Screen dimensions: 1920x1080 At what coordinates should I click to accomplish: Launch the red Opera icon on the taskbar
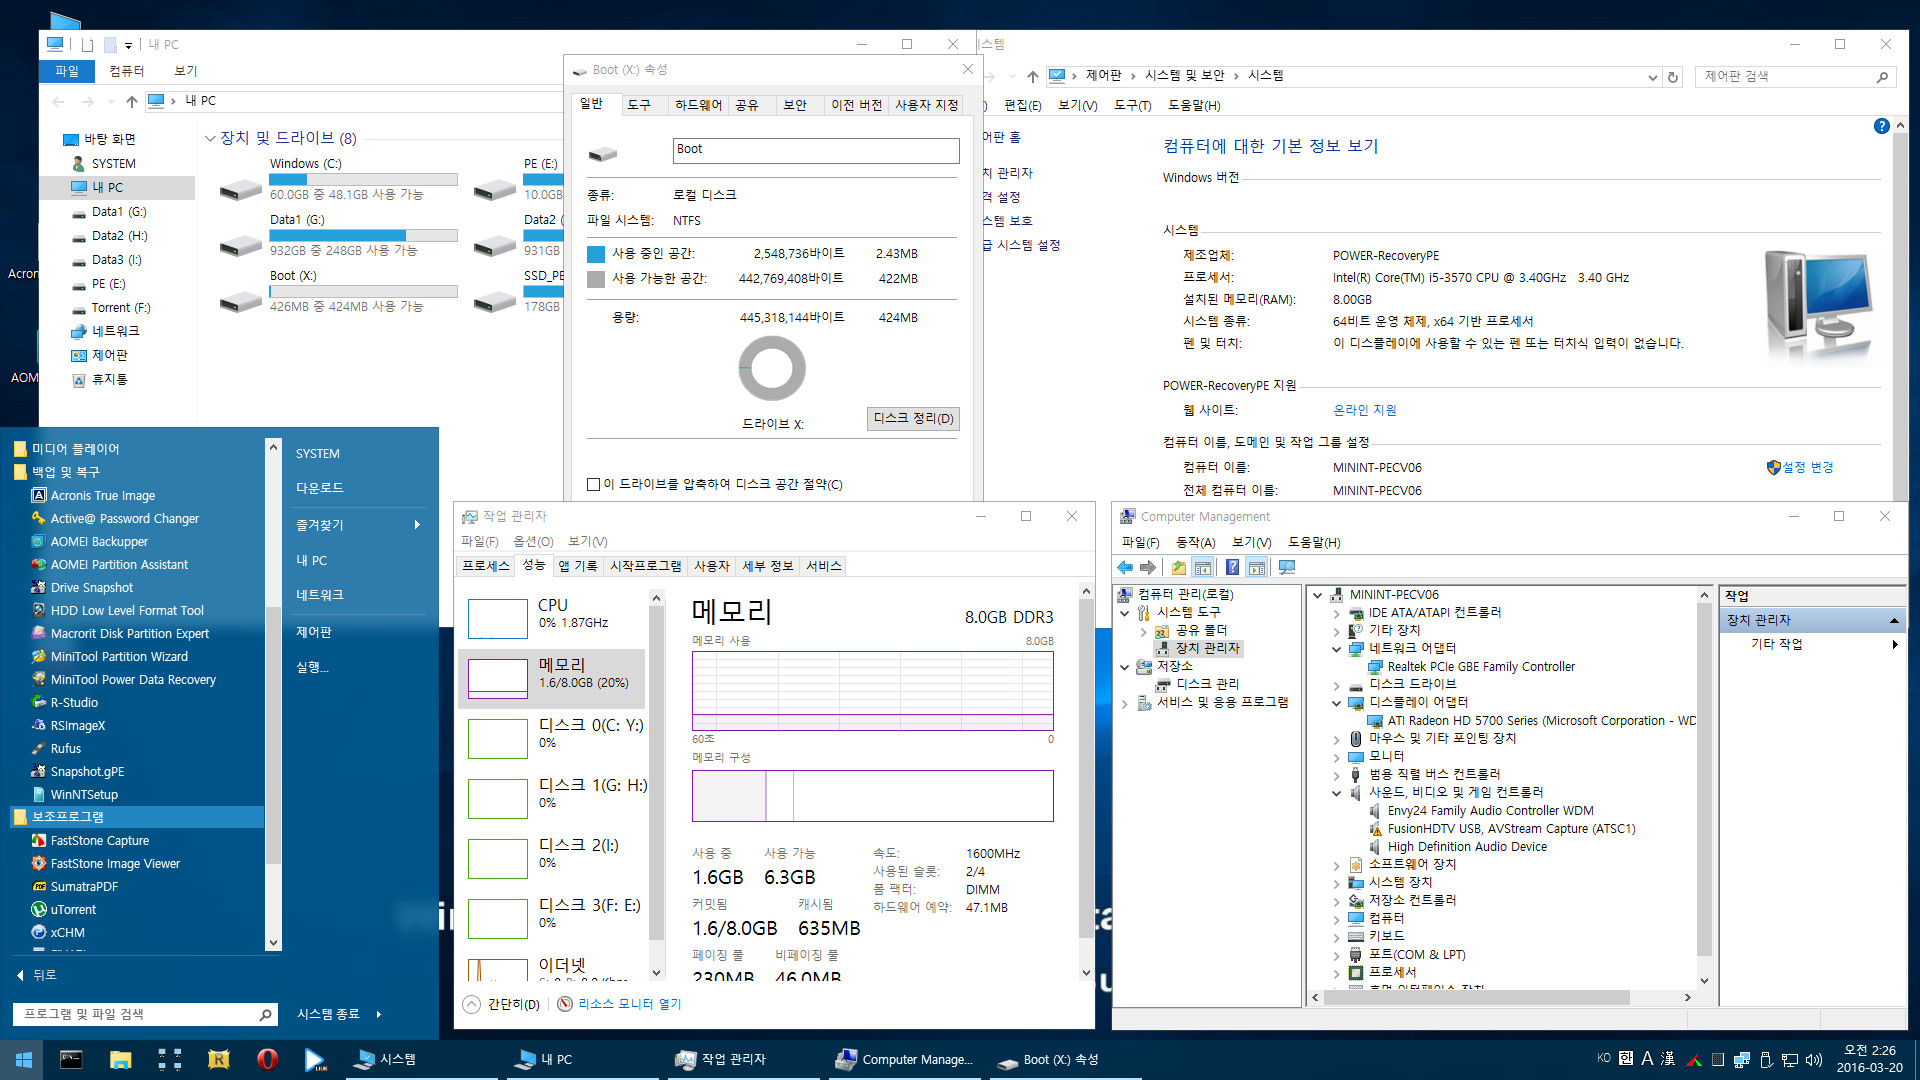click(x=267, y=1059)
